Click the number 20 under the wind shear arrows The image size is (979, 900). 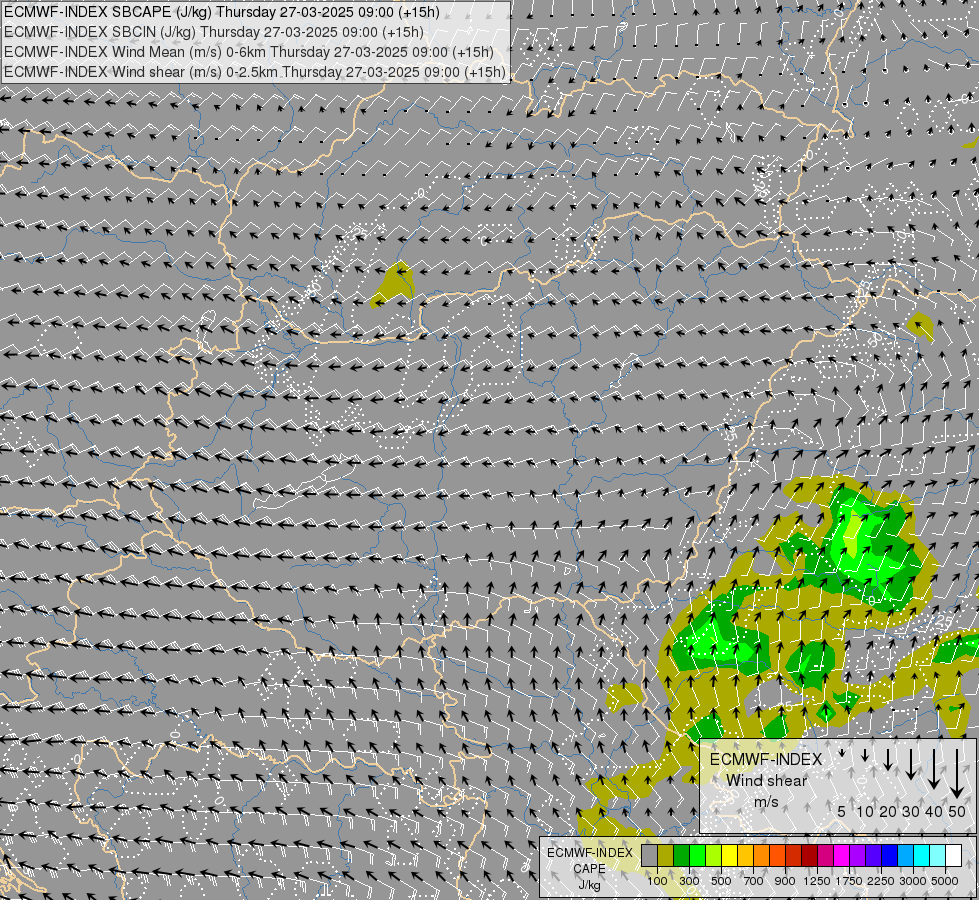click(888, 811)
